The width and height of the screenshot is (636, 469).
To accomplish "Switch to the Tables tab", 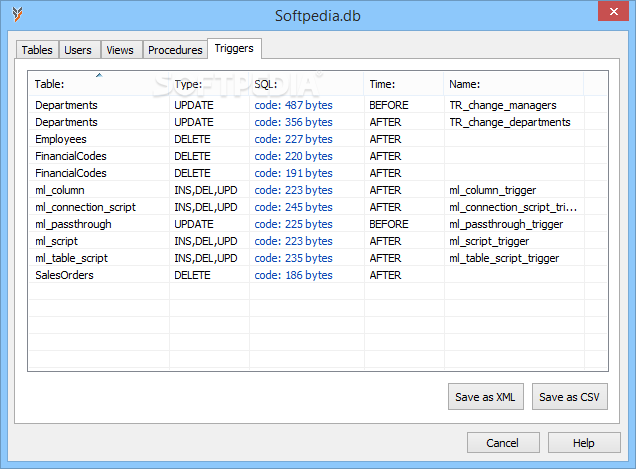I will pos(37,50).
